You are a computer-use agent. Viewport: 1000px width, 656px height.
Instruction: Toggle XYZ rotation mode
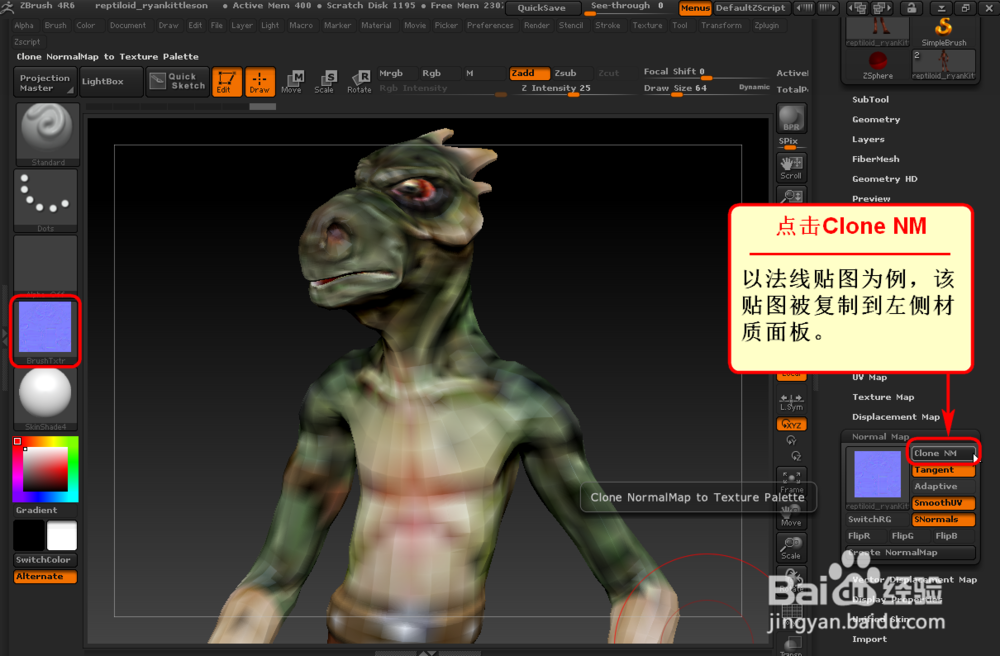791,425
